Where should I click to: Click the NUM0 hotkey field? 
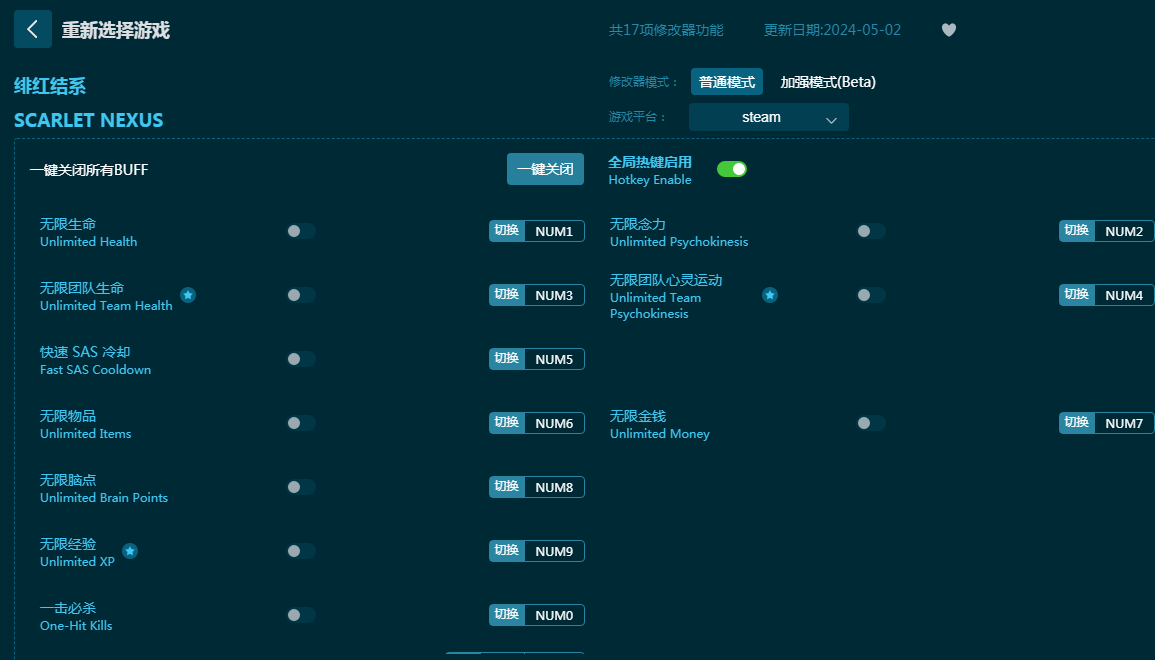tap(555, 616)
